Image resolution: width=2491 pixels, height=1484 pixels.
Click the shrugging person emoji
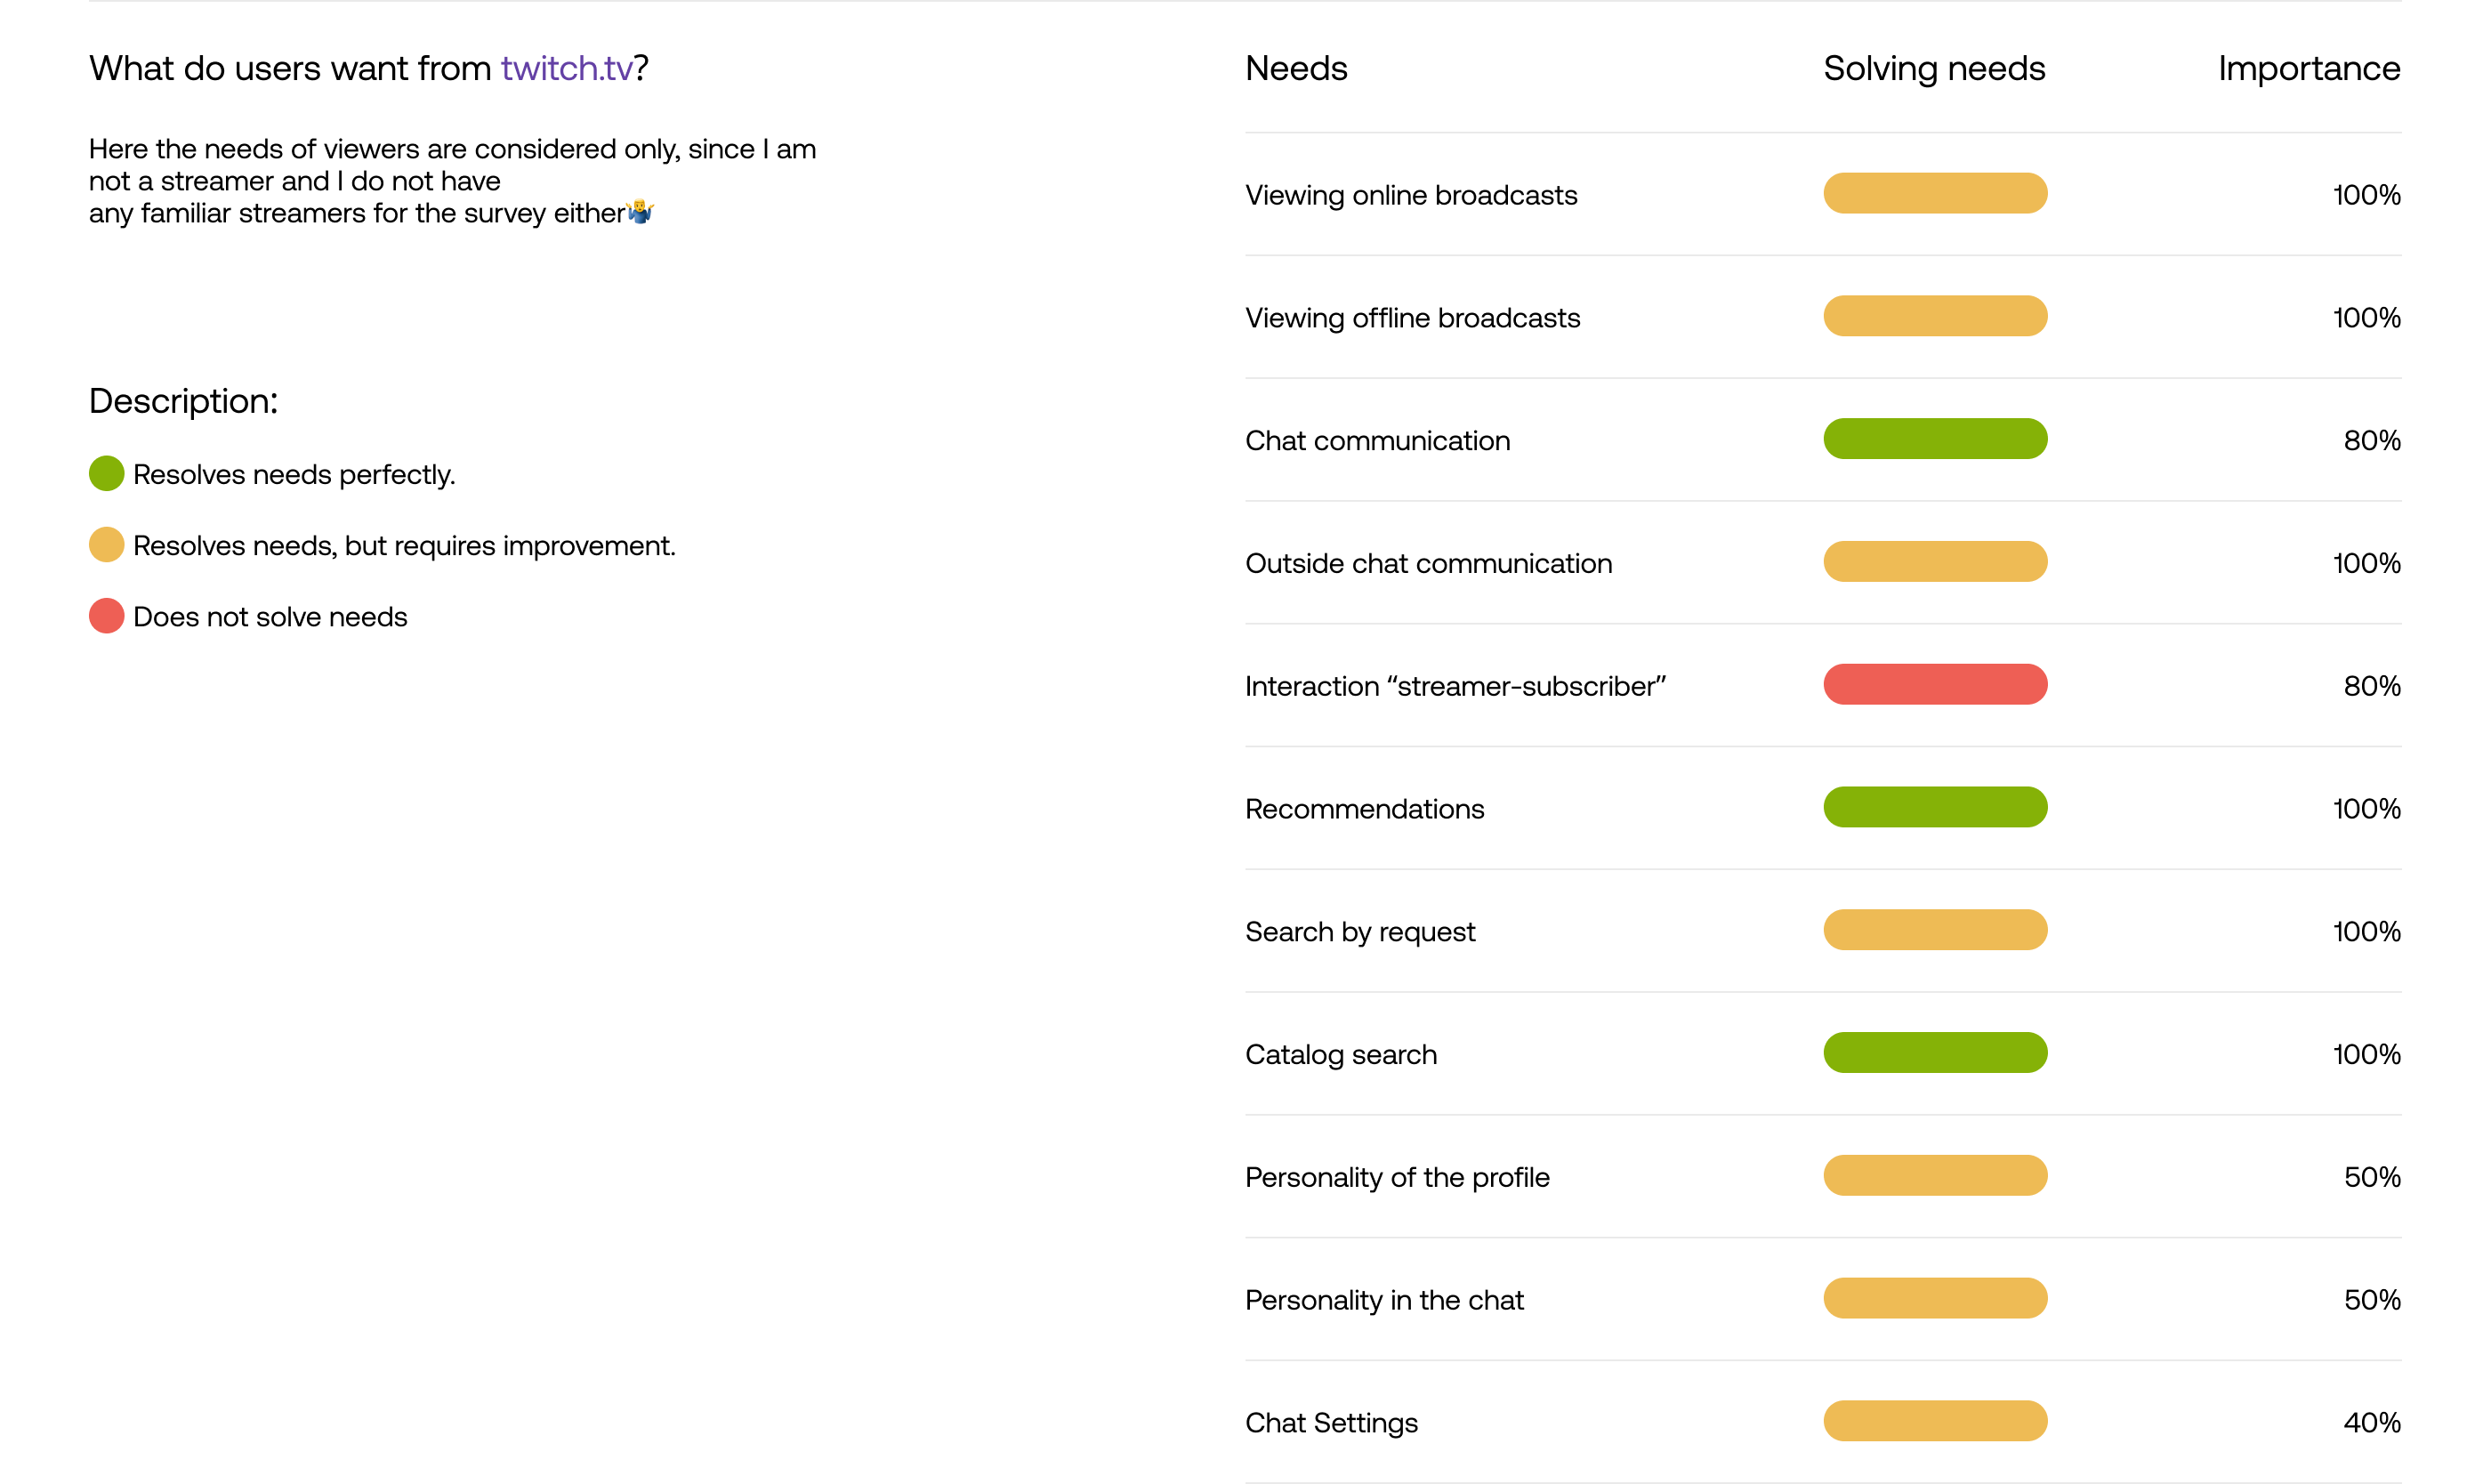click(x=640, y=212)
